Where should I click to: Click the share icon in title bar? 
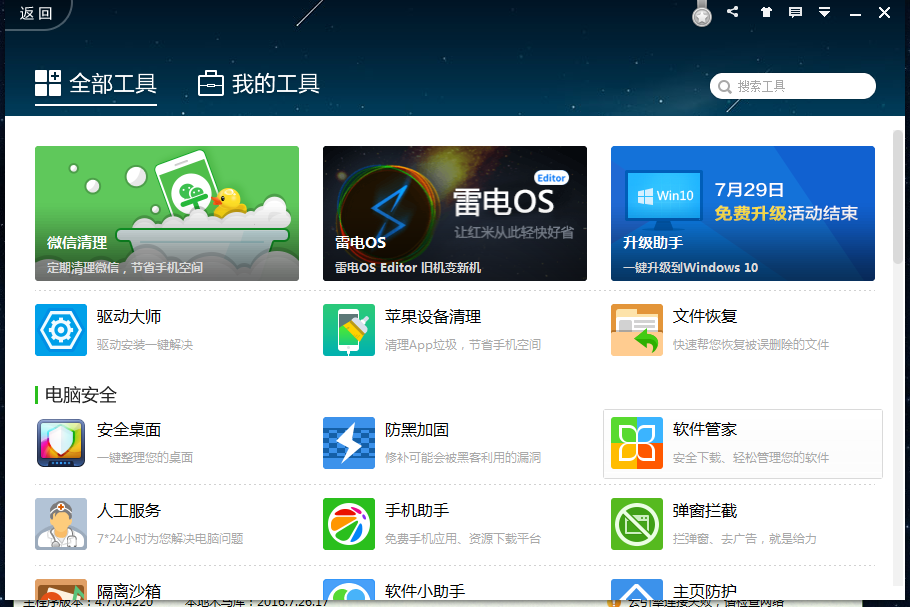(x=732, y=12)
